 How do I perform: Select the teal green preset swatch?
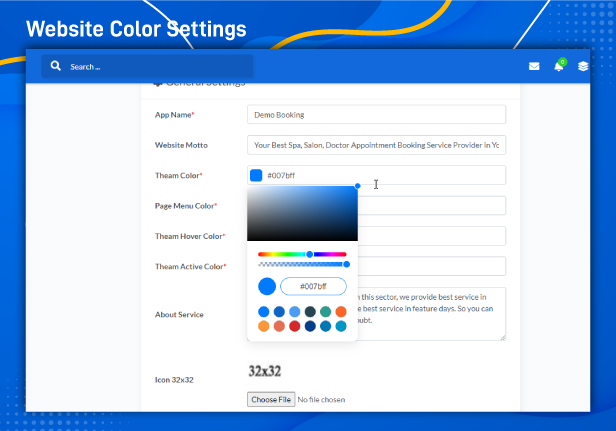click(326, 312)
